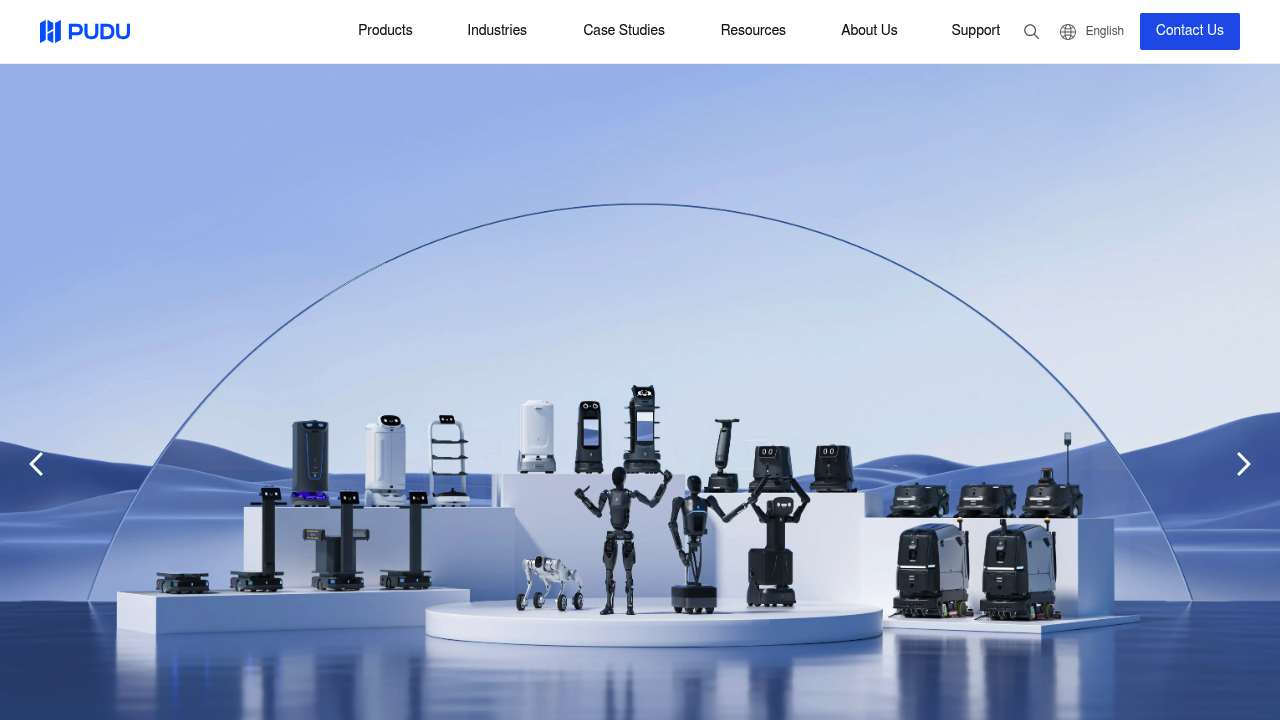Click the left chevron on the banner
The image size is (1280, 720).
[x=36, y=464]
